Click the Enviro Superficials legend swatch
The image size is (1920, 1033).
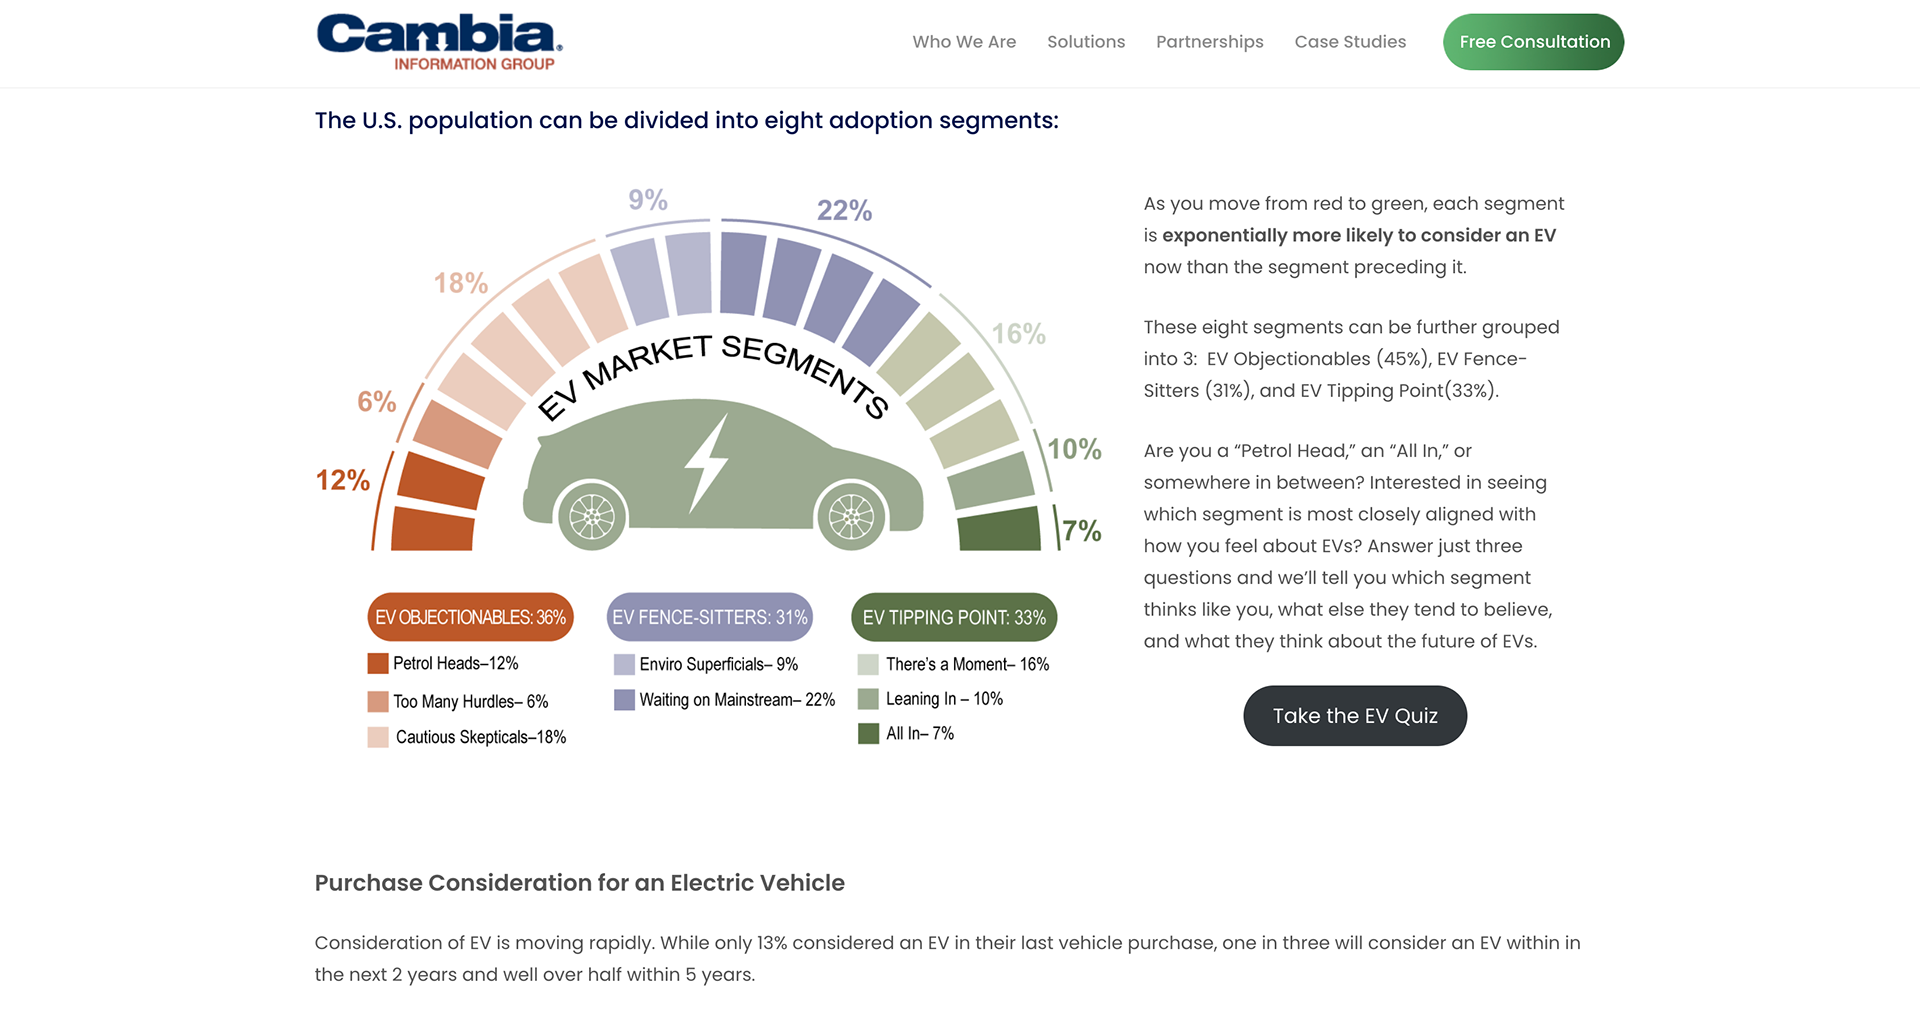pyautogui.click(x=624, y=665)
